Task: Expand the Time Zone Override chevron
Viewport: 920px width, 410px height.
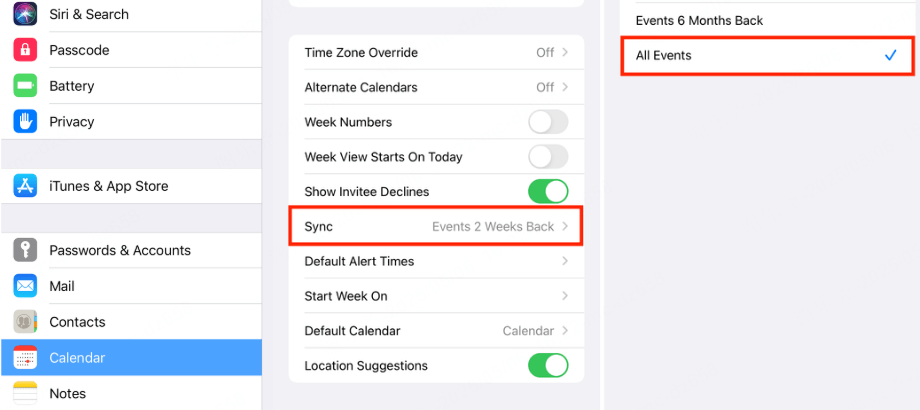Action: tap(564, 52)
